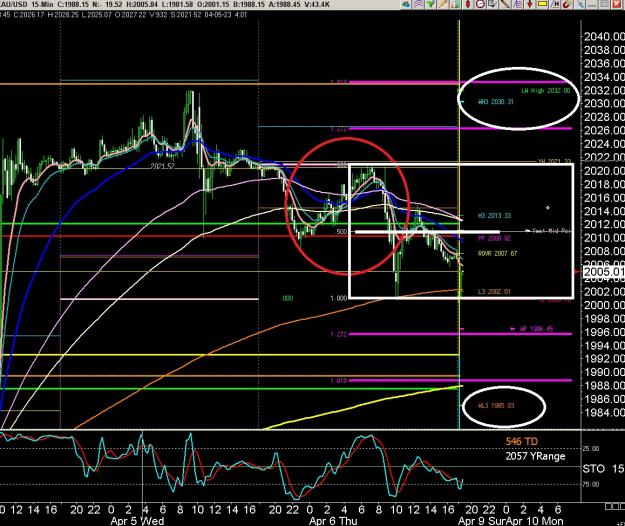Click the WP 1996.45 weekly pivot label
Screen dimensions: 625x526
pos(536,329)
